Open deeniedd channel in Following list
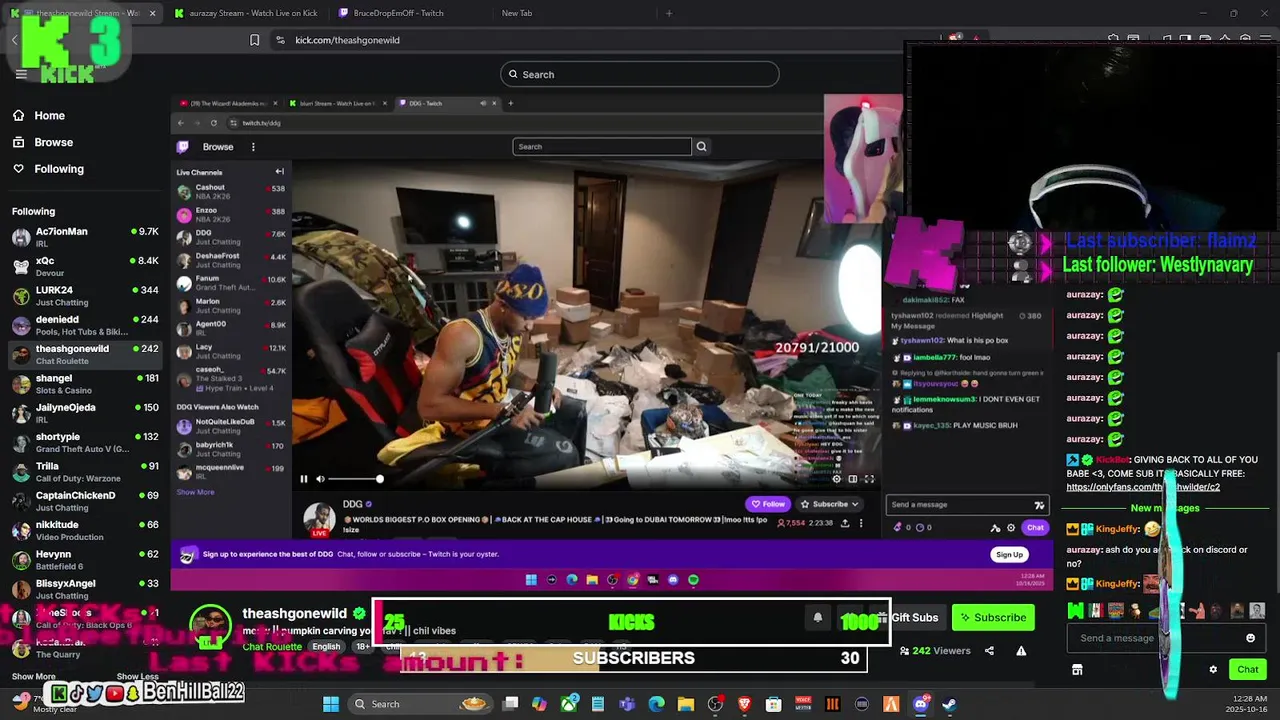Image resolution: width=1280 pixels, height=720 pixels. pos(84,325)
